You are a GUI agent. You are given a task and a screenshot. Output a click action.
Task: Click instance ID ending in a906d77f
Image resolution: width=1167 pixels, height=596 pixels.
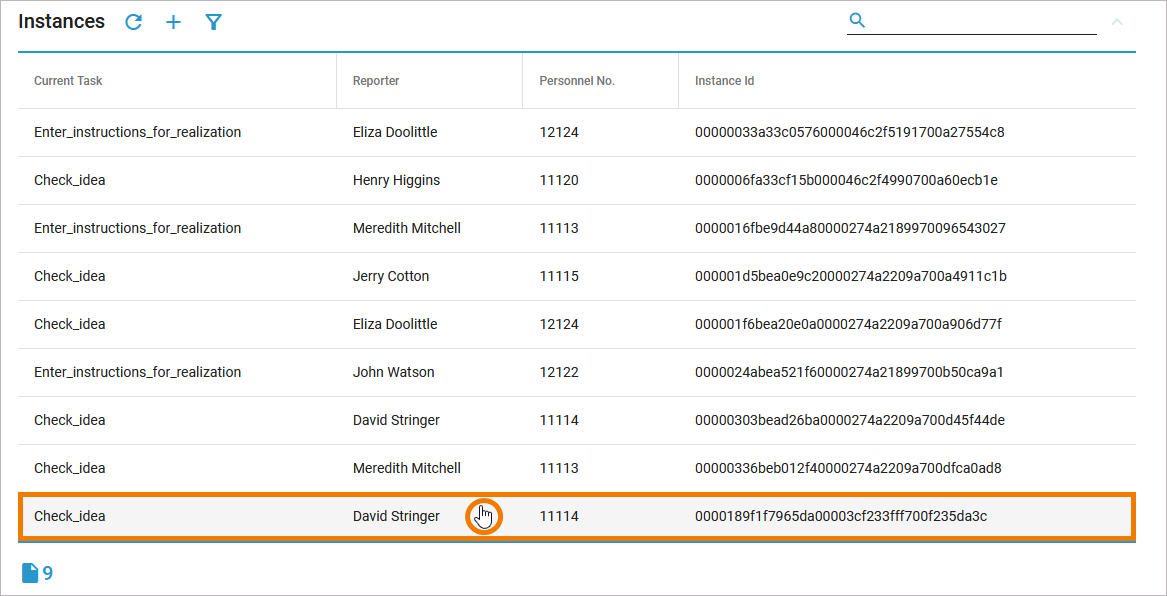[x=847, y=324]
